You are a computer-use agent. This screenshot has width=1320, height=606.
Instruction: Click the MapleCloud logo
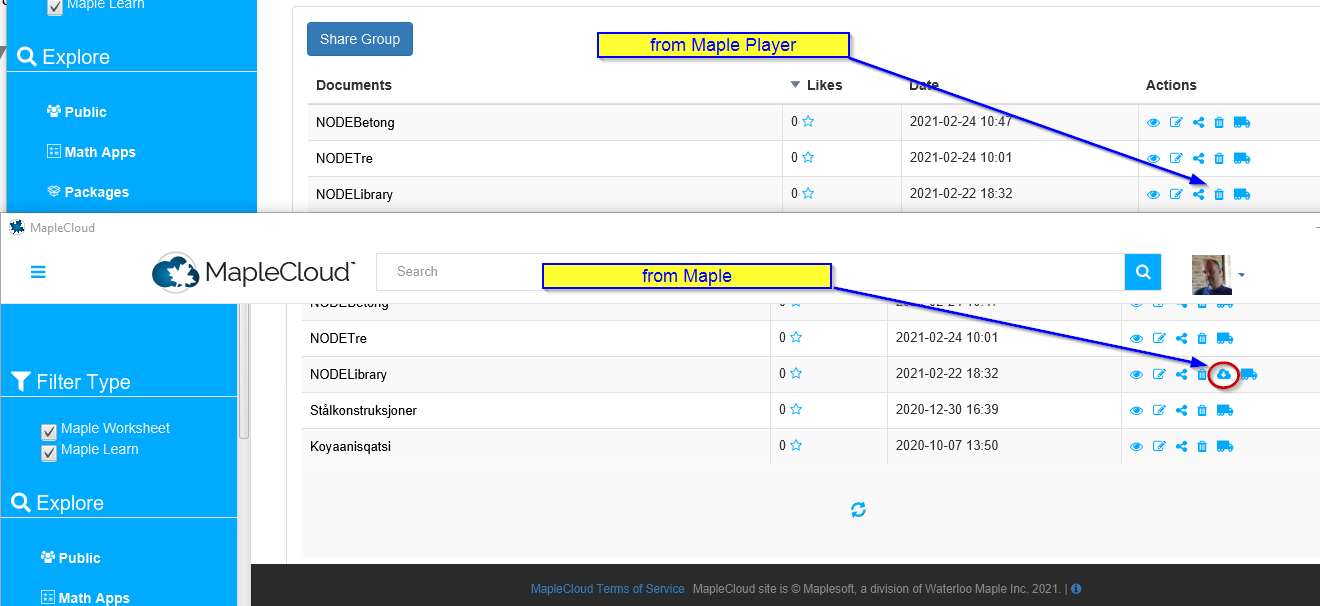tap(254, 272)
